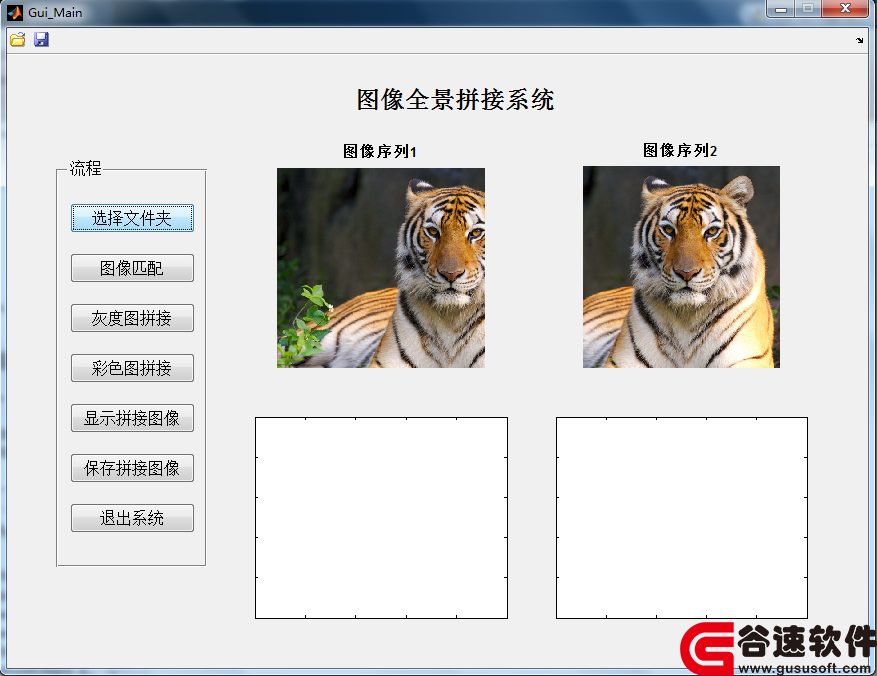
Task: Click the 保存拼接图像 button
Action: tap(132, 468)
